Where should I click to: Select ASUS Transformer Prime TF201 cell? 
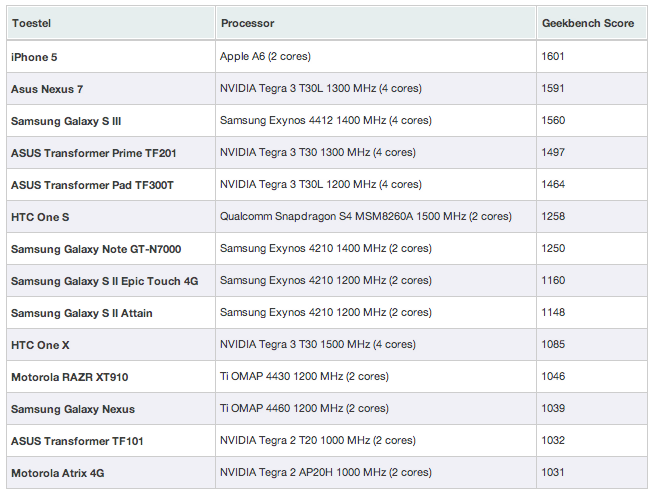click(x=111, y=153)
